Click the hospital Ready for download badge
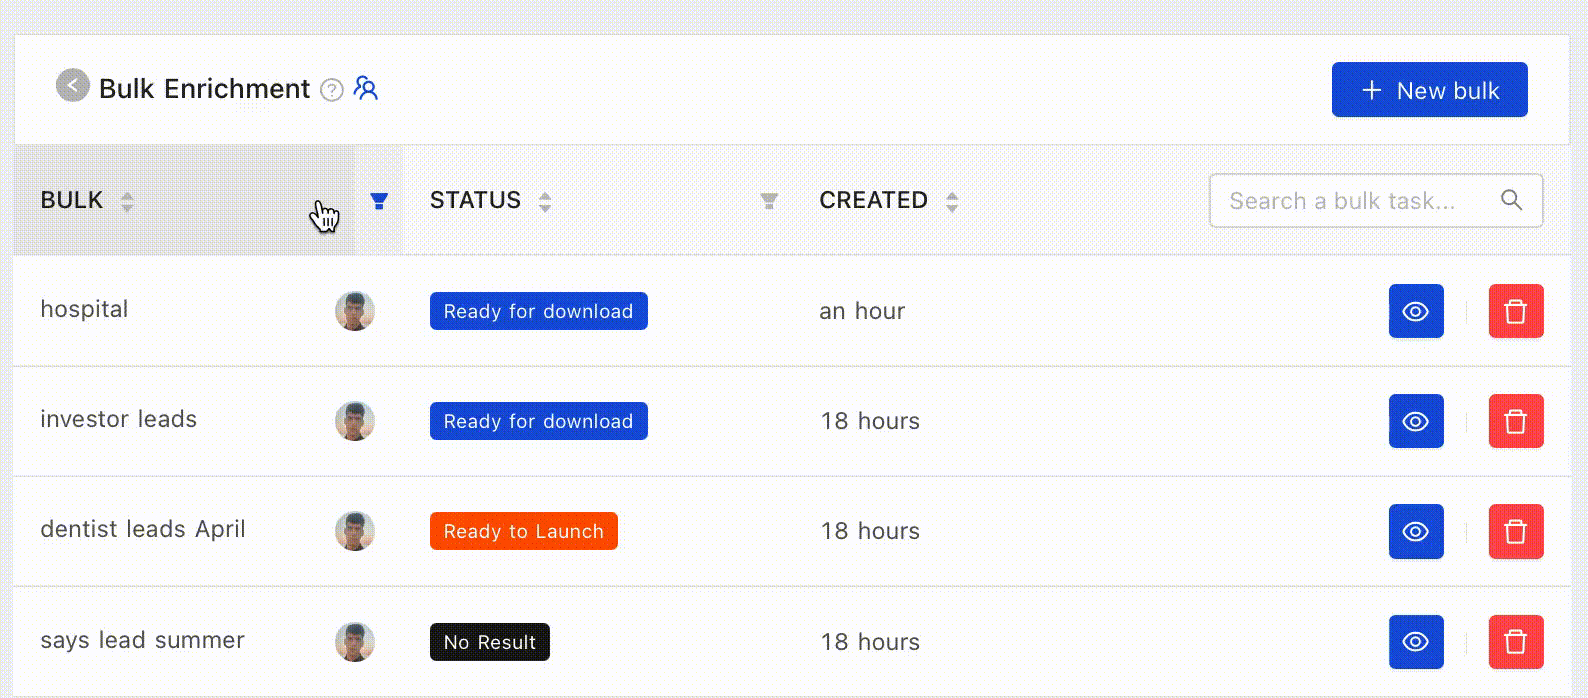This screenshot has height=698, width=1588. pos(539,311)
